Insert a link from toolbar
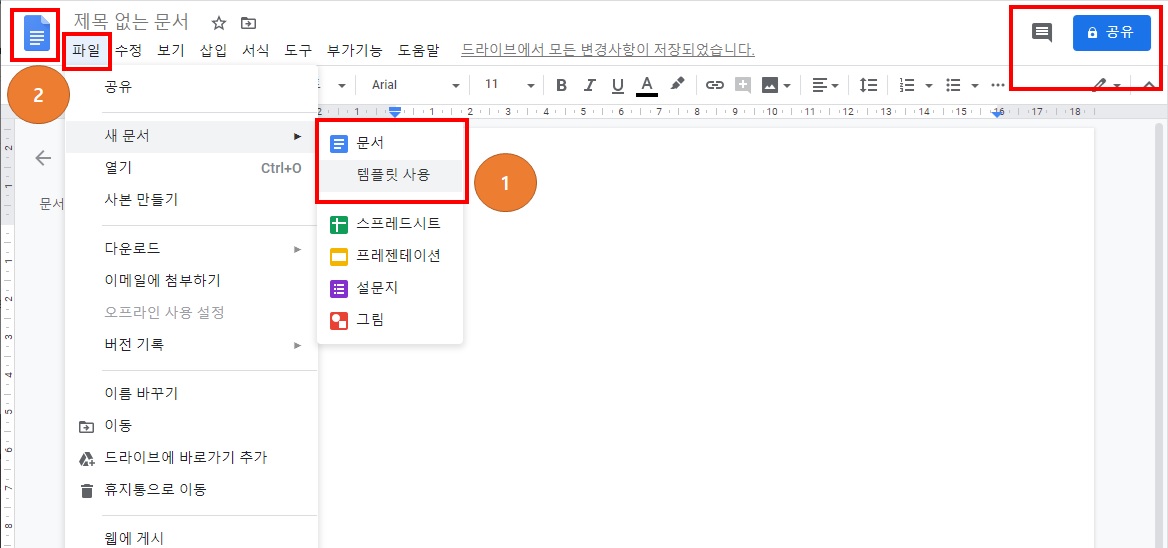Image resolution: width=1168 pixels, height=548 pixels. (x=715, y=86)
